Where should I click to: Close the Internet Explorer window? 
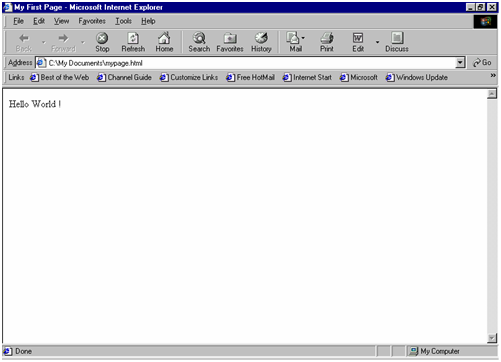(492, 7)
